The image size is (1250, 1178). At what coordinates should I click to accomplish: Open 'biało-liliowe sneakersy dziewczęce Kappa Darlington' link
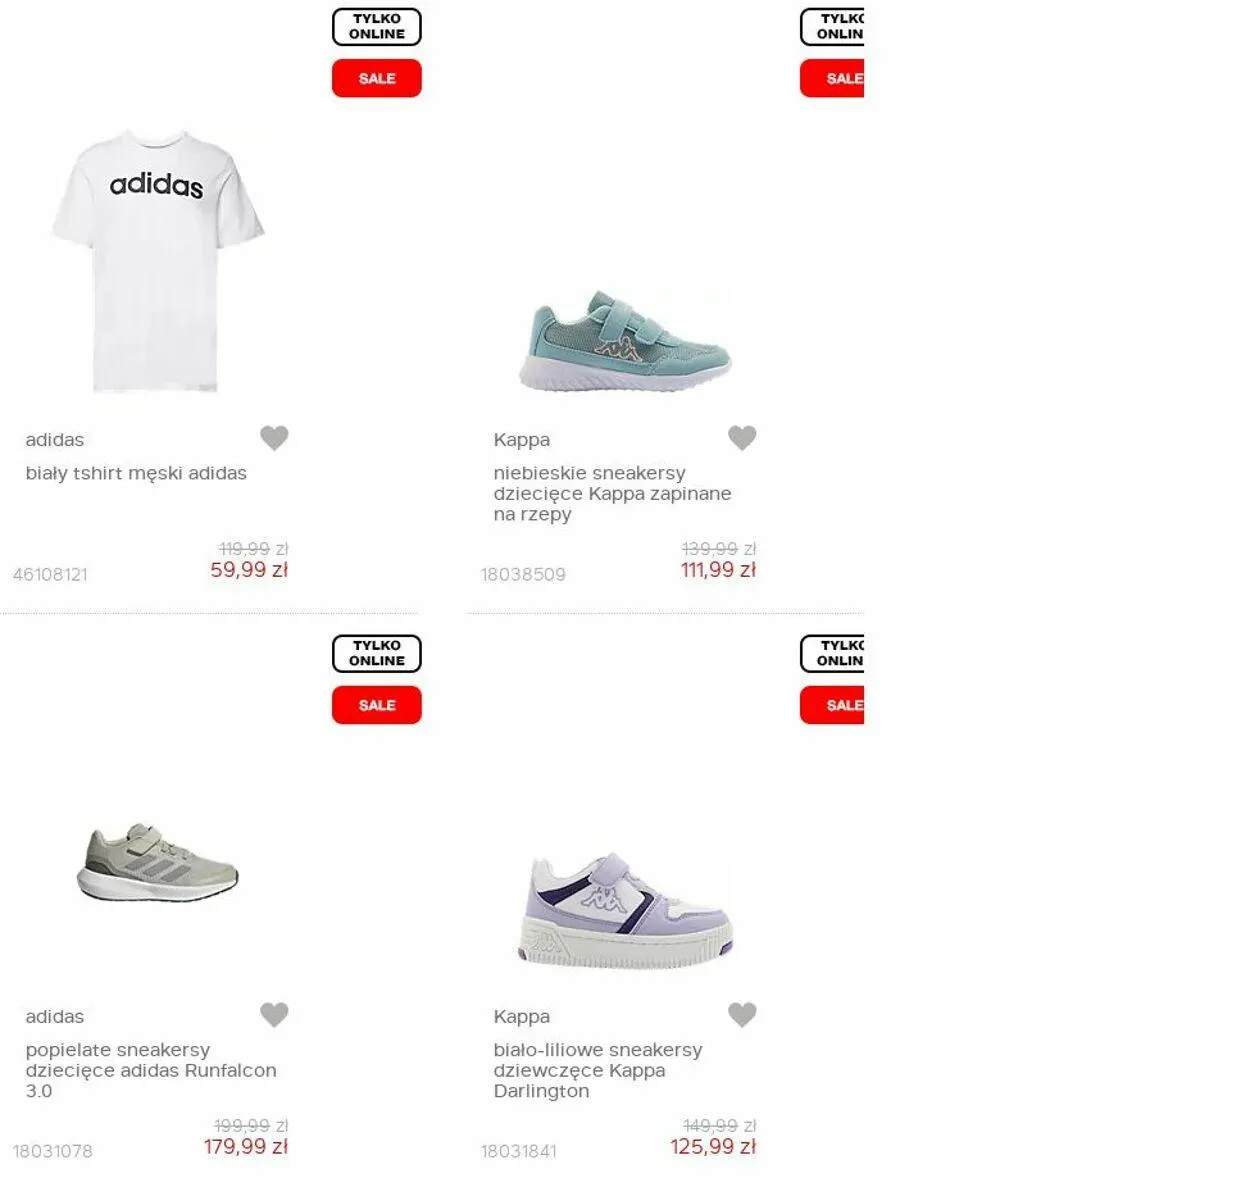pyautogui.click(x=598, y=1070)
